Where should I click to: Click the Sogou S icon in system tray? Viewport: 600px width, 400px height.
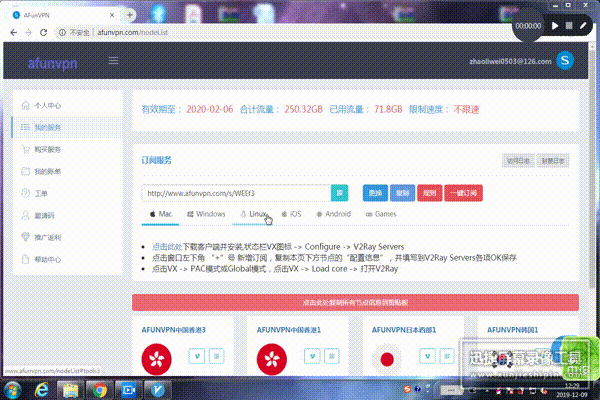407,389
